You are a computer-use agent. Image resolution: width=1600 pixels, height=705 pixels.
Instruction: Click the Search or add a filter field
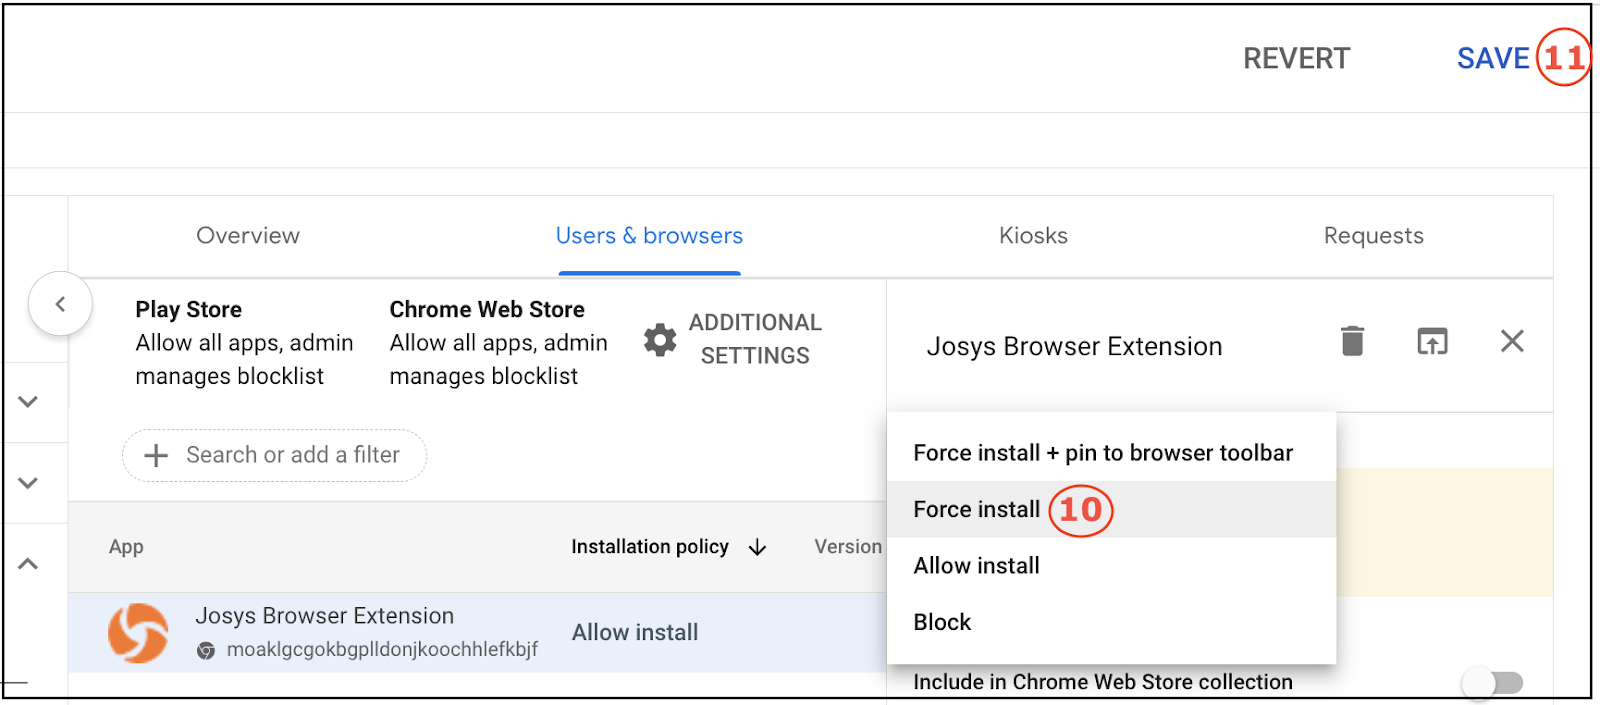point(274,455)
